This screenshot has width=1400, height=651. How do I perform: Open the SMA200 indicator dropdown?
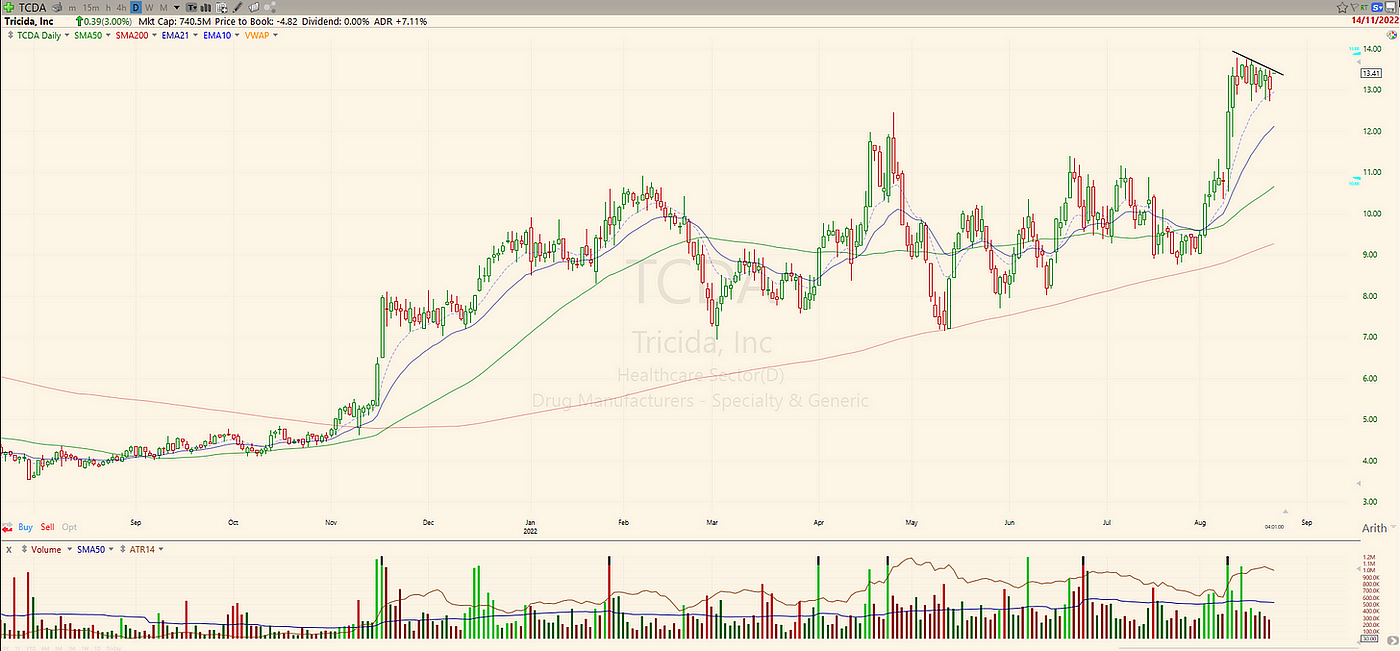point(154,35)
